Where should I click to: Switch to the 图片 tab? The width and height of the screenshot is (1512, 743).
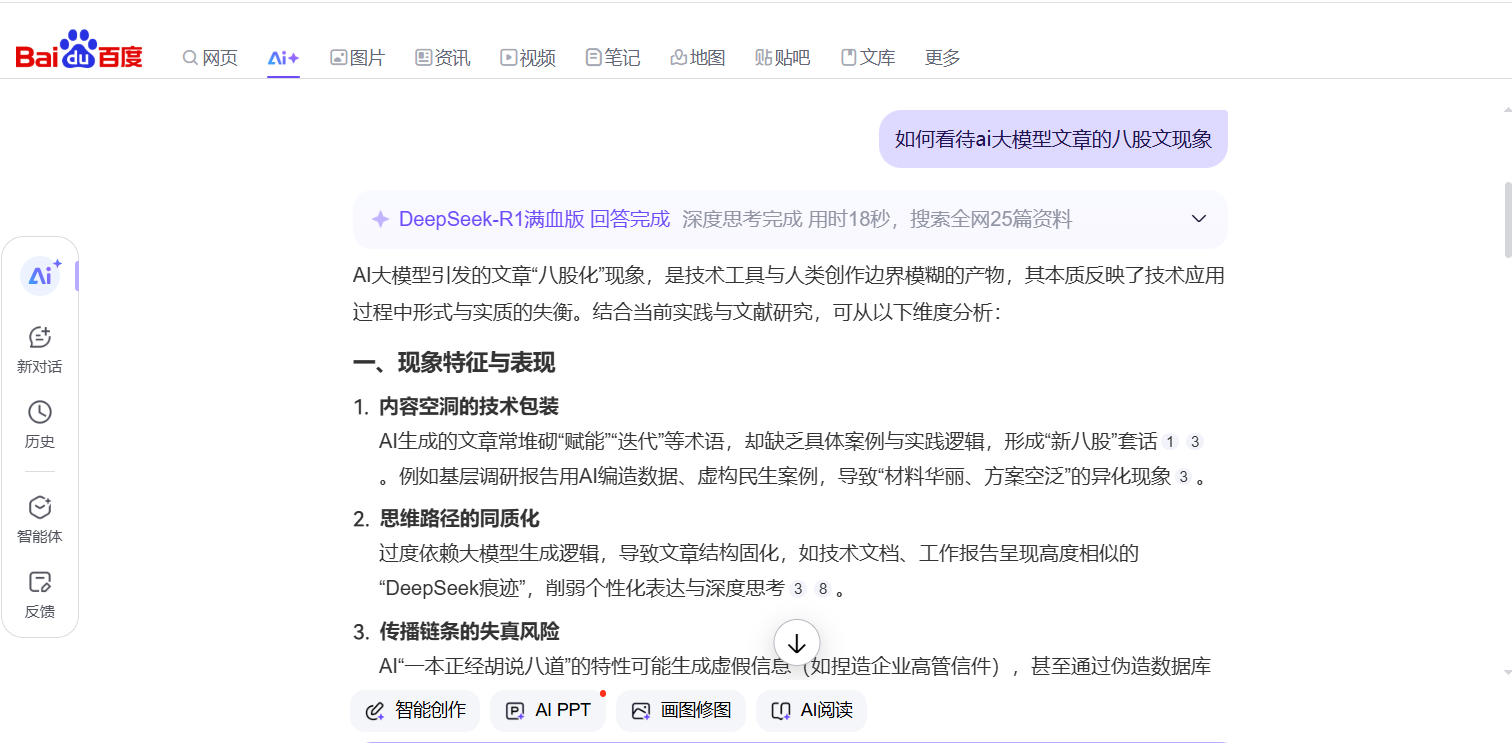[357, 58]
